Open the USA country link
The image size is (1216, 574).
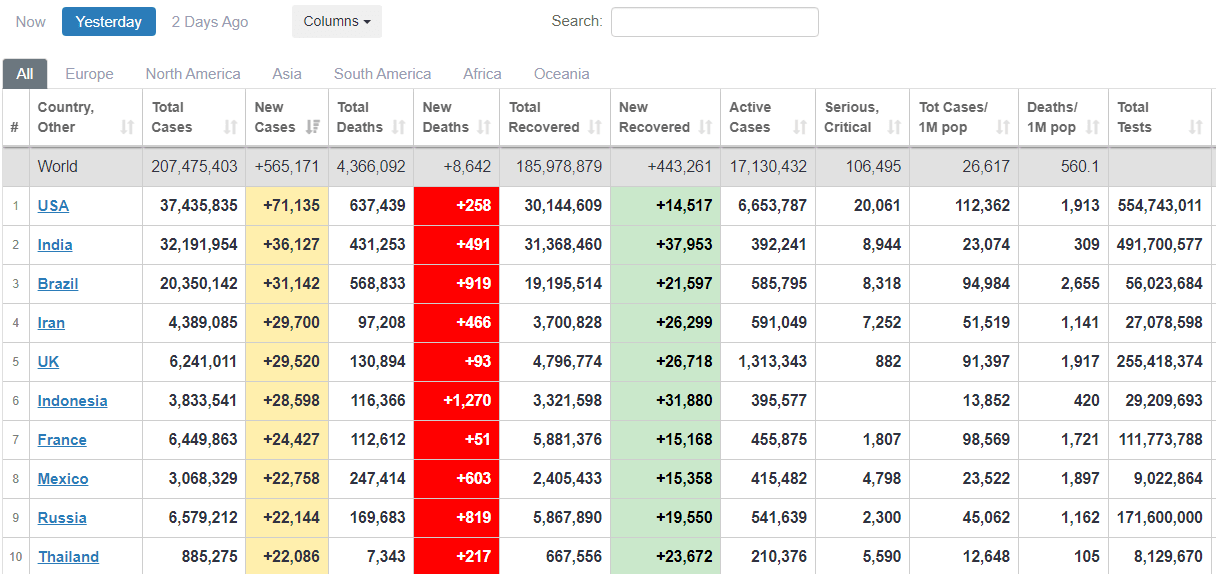(53, 206)
